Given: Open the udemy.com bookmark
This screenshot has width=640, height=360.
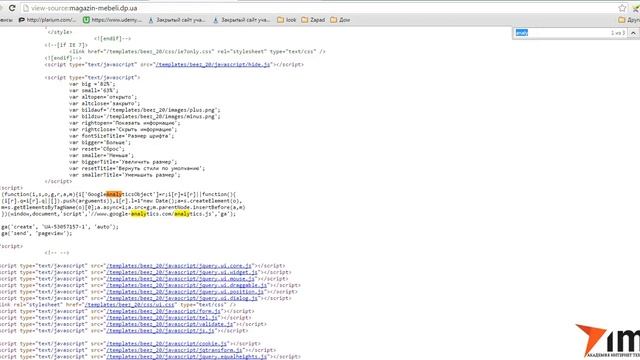Looking at the screenshot, I should click(112, 20).
